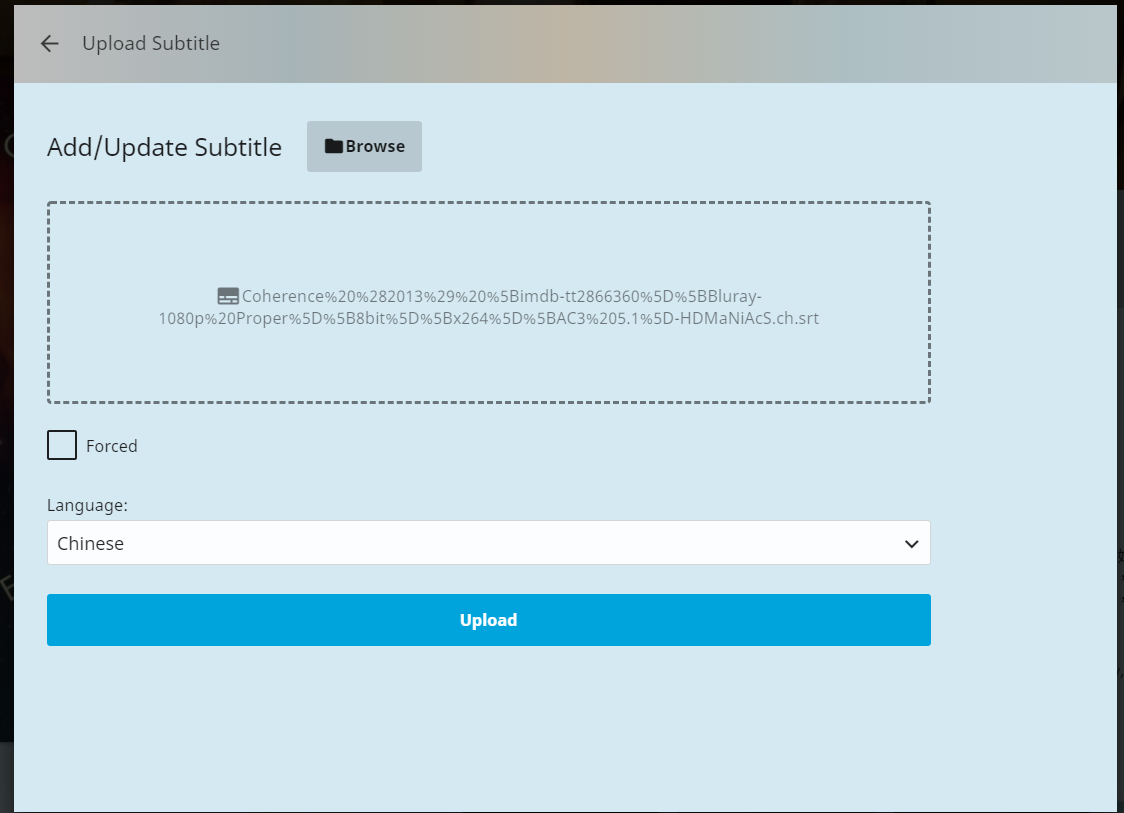Click the caption icon preceding the Coherence filename
Screen dimensions: 1124x813
click(228, 295)
